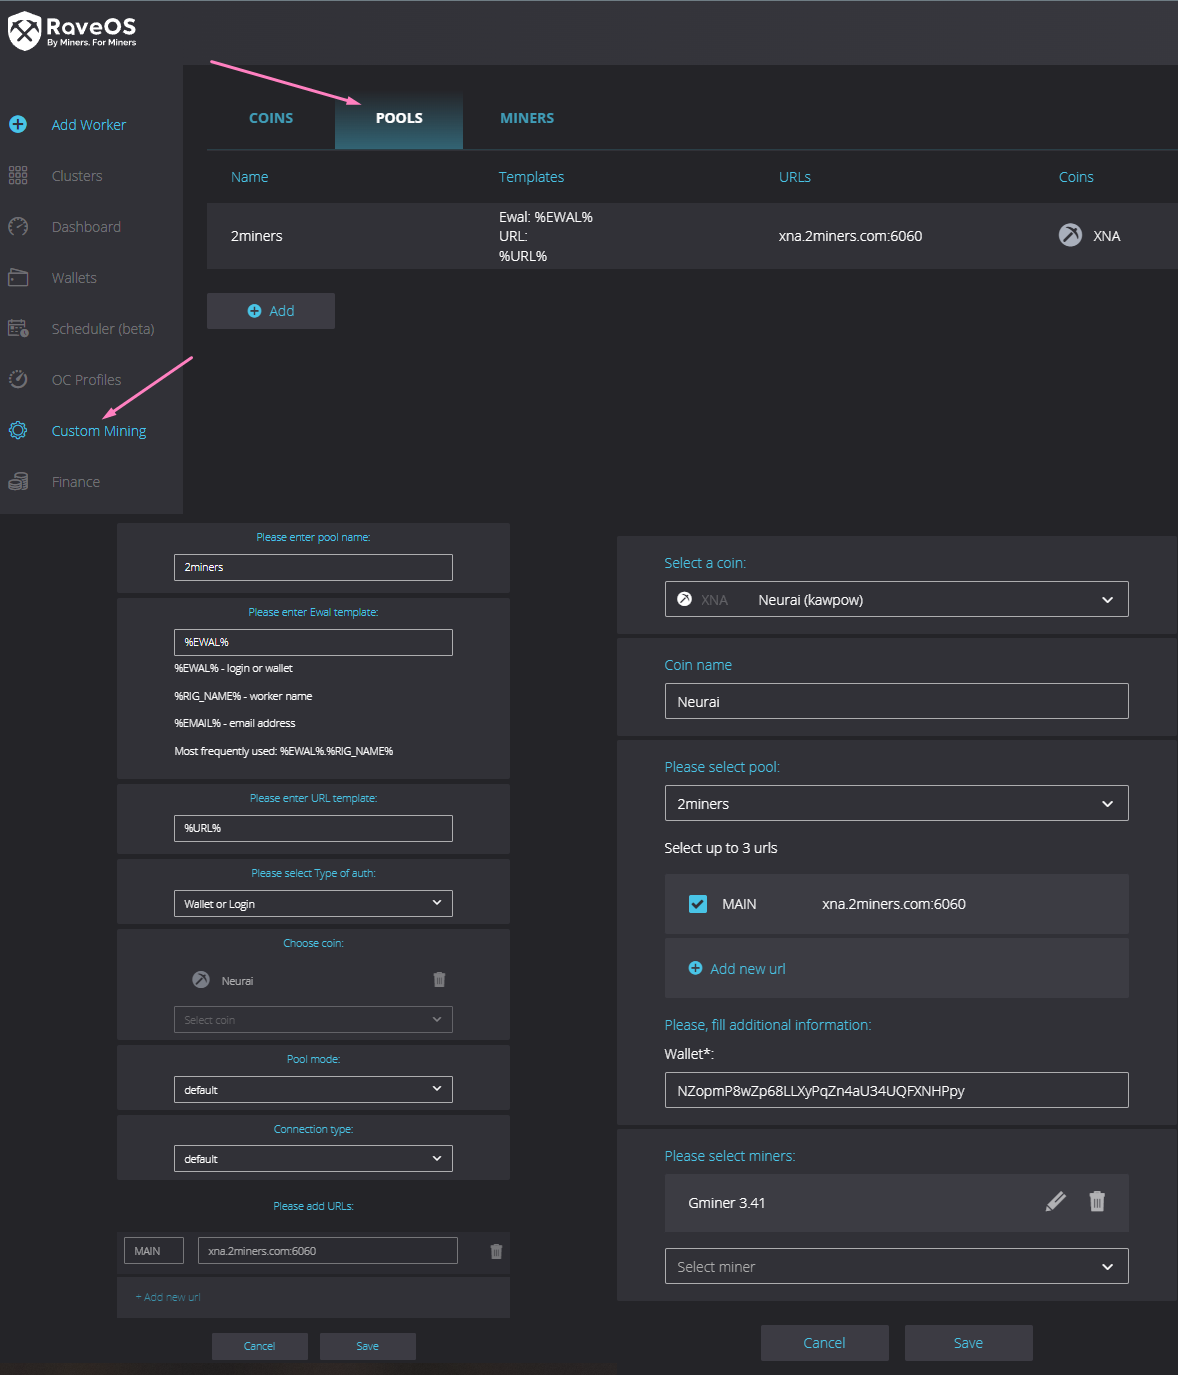The height and width of the screenshot is (1375, 1178).
Task: Click the Add button to create pool
Action: tap(270, 310)
